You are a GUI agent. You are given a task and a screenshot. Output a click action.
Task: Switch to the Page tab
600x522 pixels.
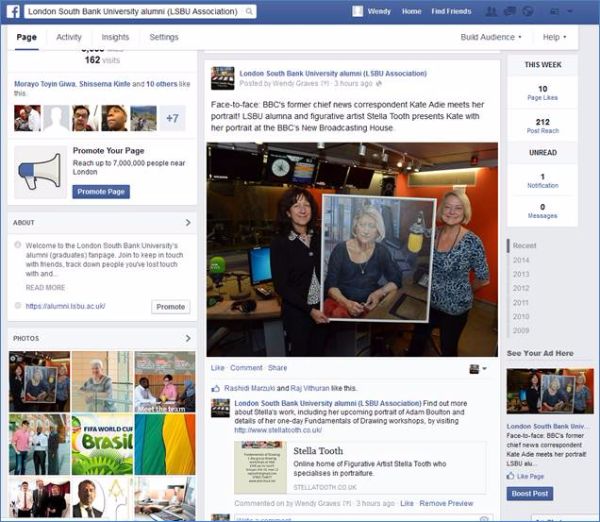coord(27,37)
